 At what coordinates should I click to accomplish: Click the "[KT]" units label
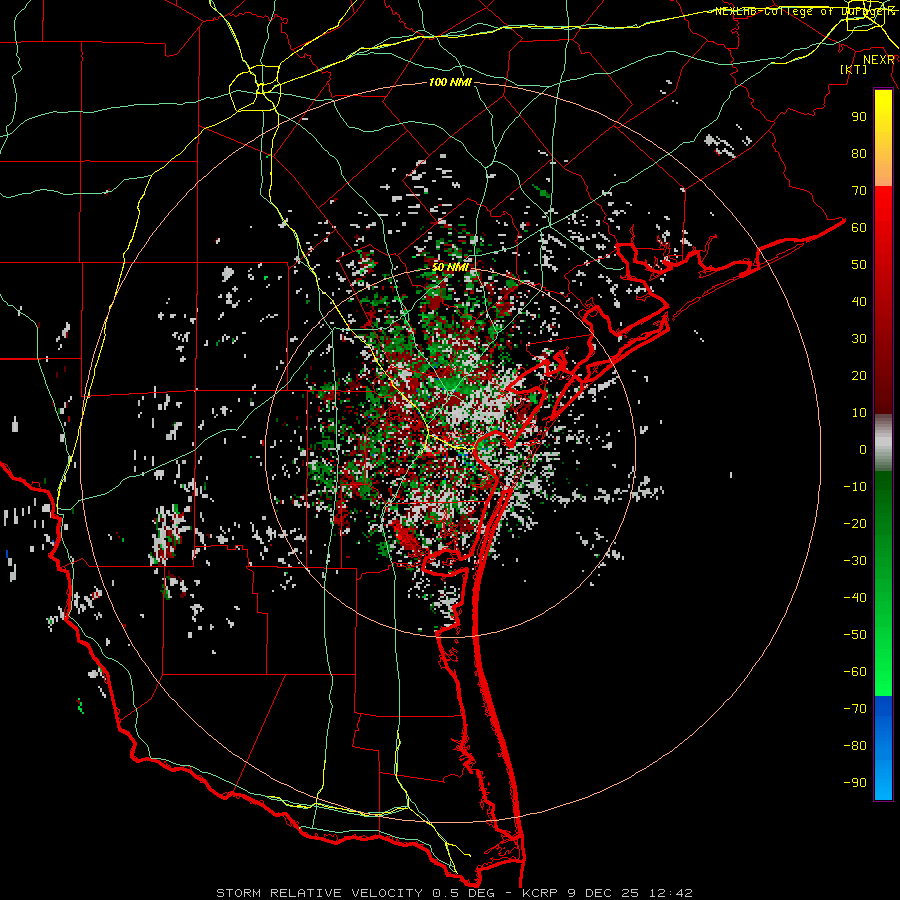853,69
